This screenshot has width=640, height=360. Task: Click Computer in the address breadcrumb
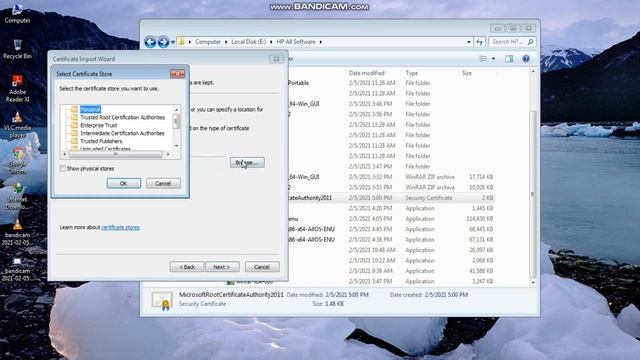pyautogui.click(x=208, y=42)
